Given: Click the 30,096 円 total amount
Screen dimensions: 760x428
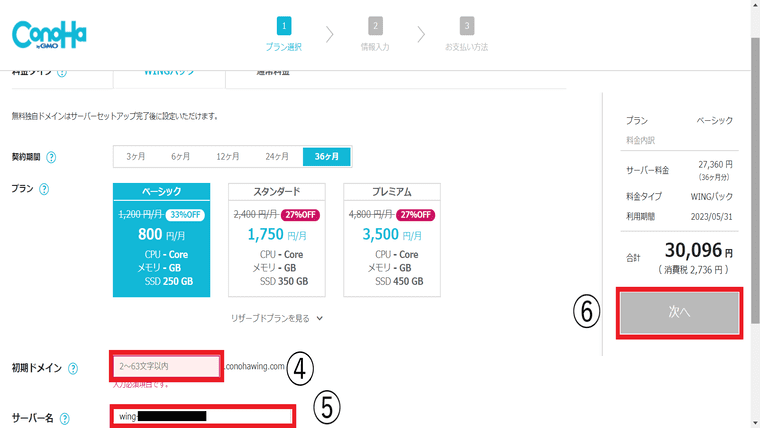Looking at the screenshot, I should [698, 251].
